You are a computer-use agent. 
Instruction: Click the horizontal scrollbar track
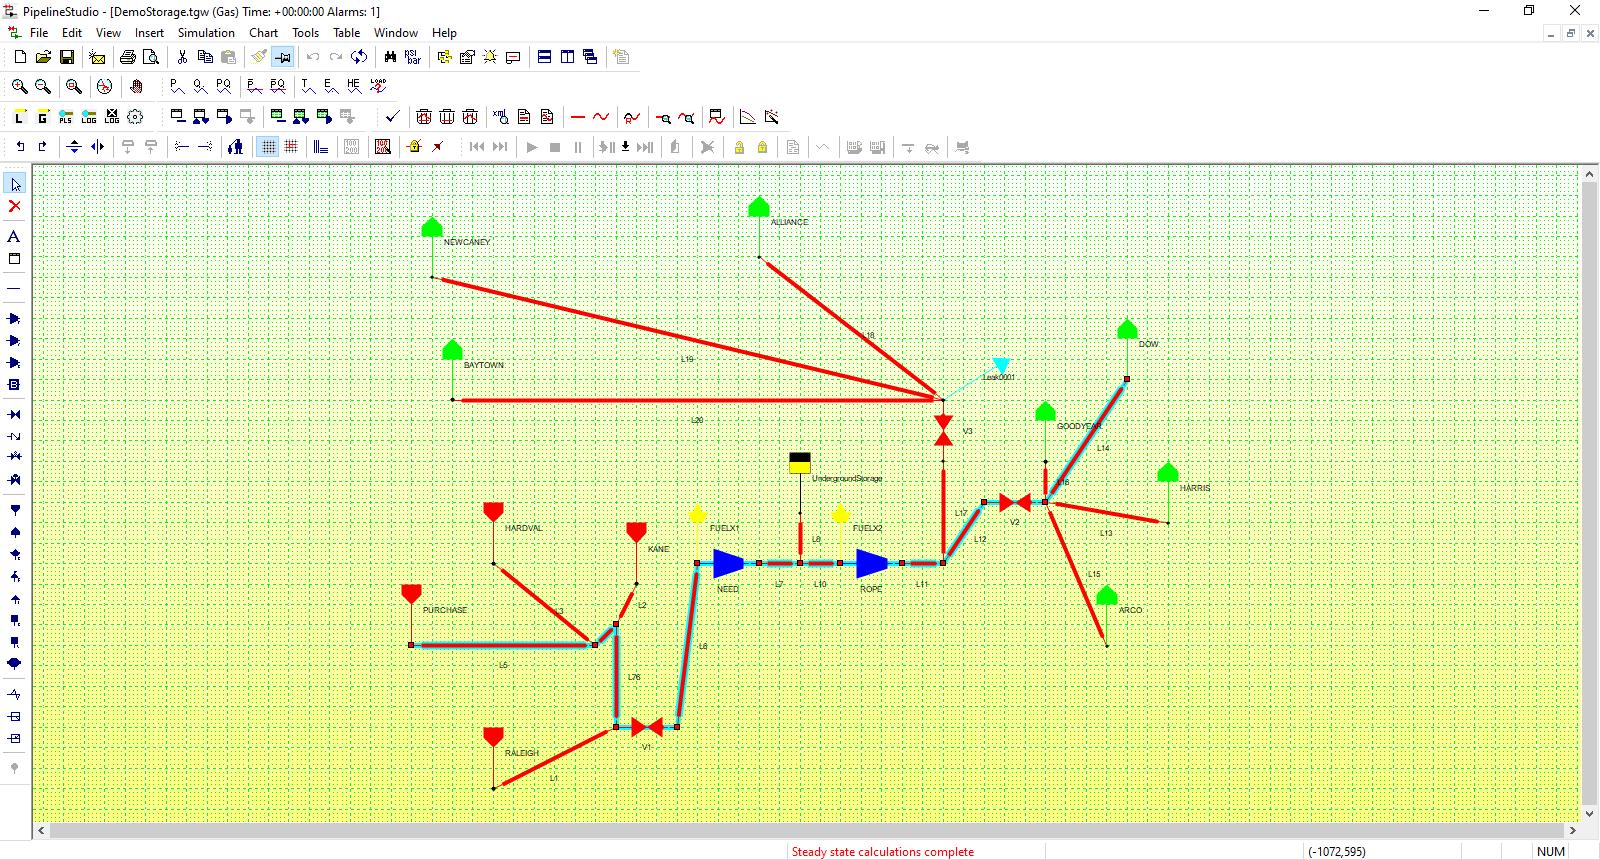coord(805,830)
